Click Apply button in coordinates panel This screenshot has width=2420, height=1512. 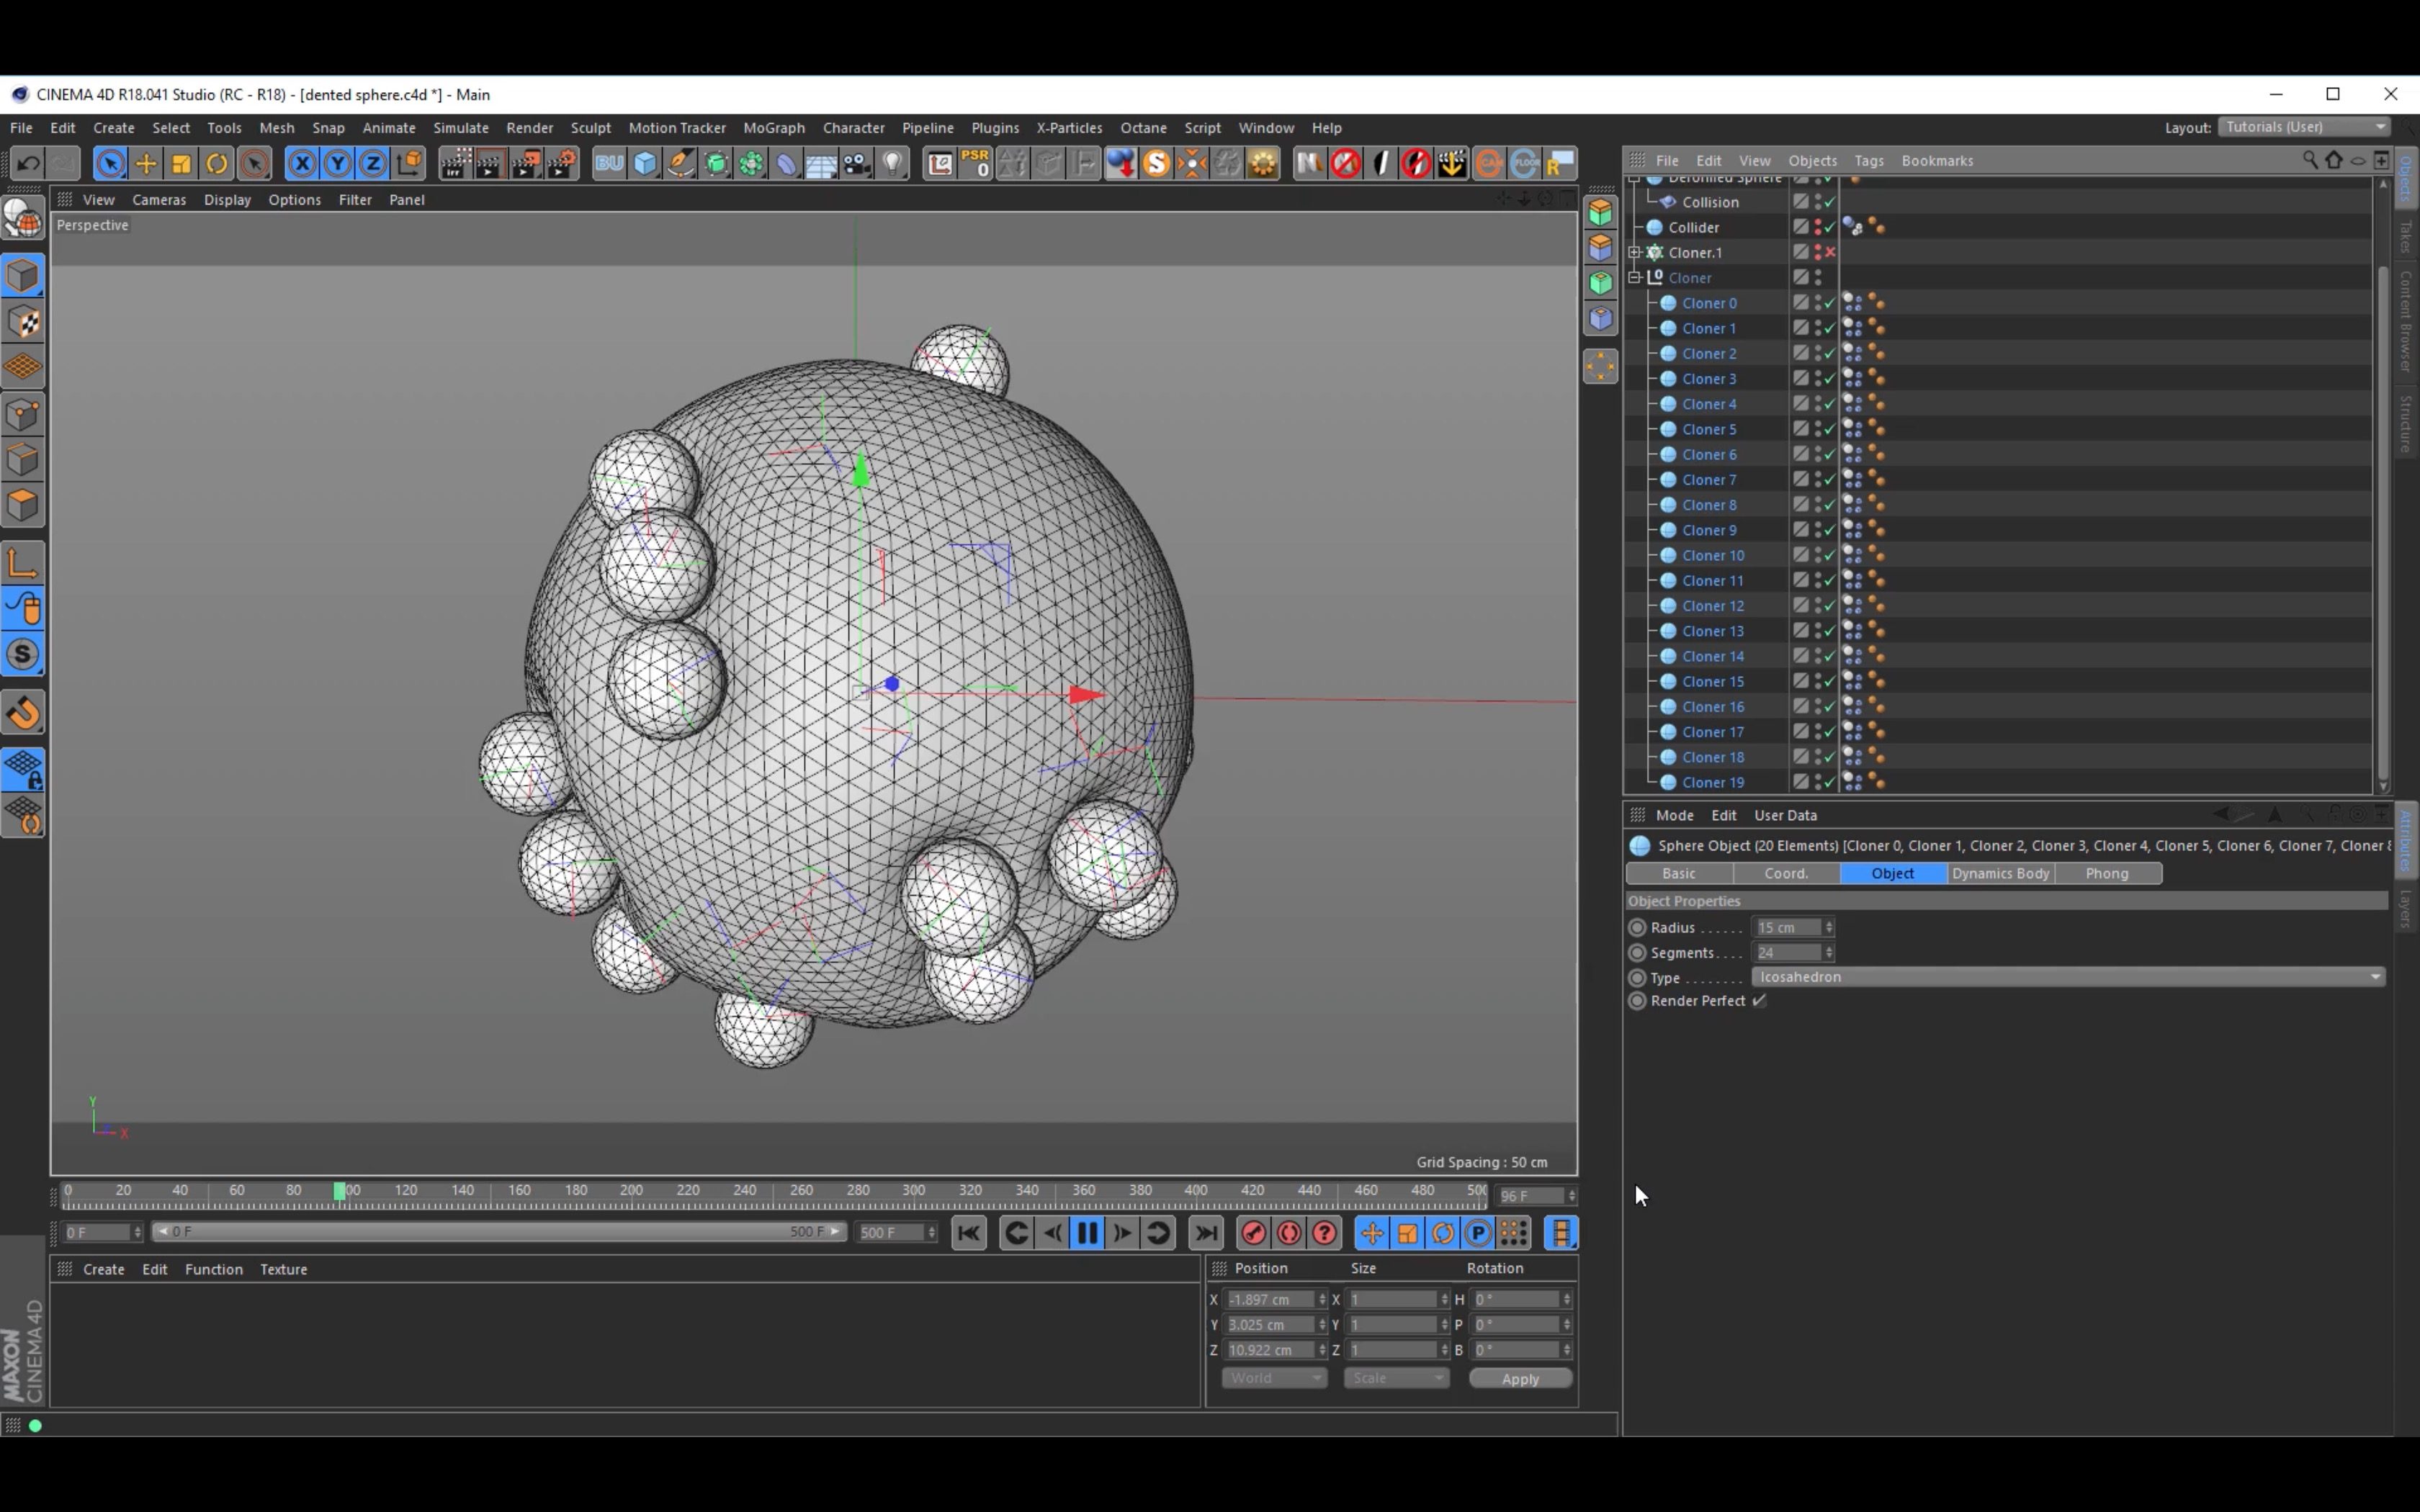tap(1519, 1378)
